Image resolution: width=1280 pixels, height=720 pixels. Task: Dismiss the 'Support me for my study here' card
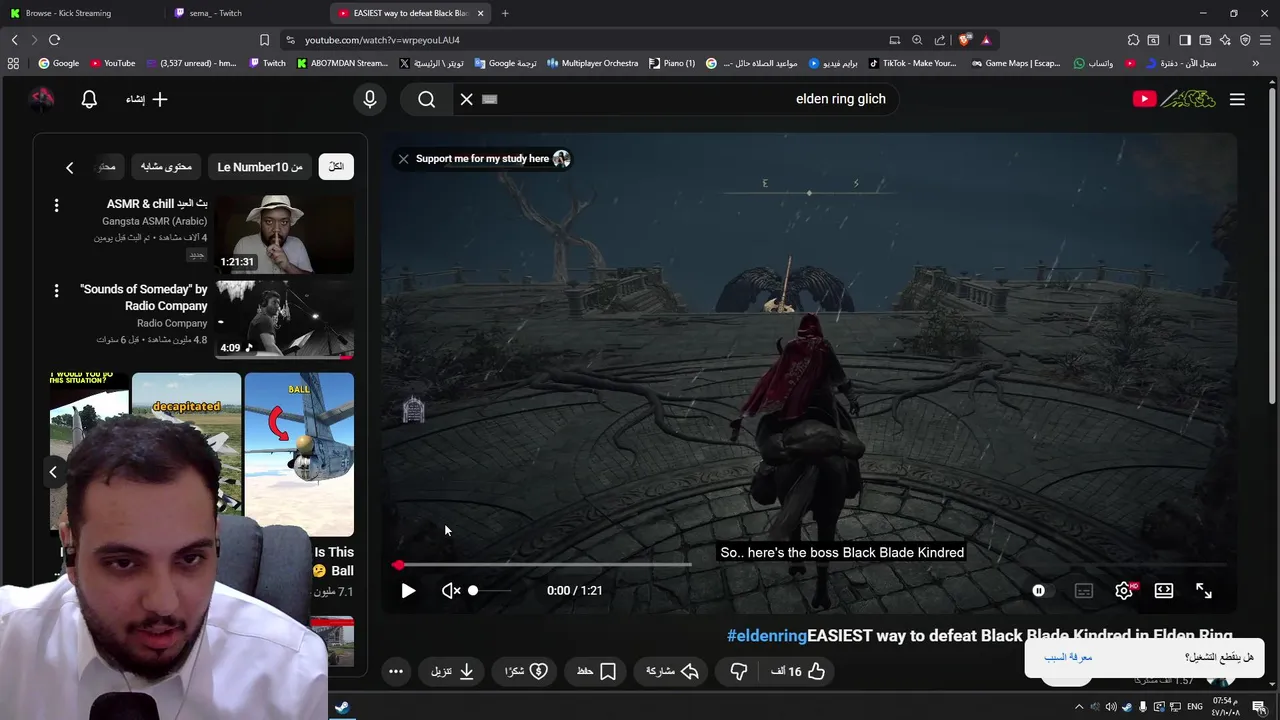403,159
